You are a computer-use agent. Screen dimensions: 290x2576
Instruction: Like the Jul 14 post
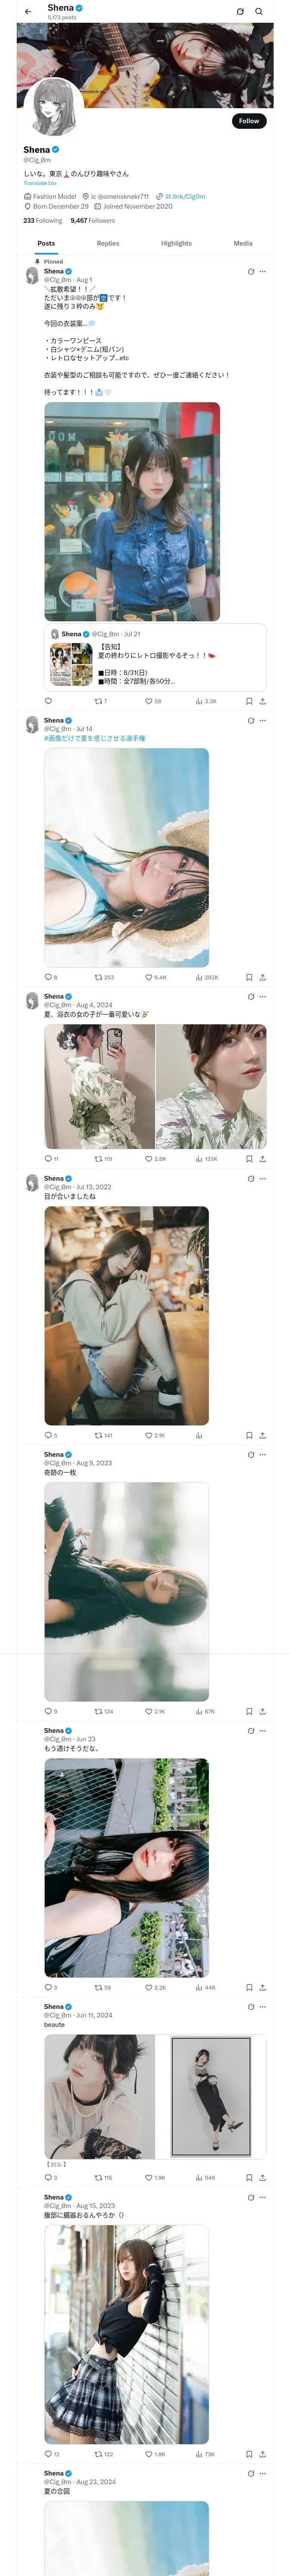[149, 978]
